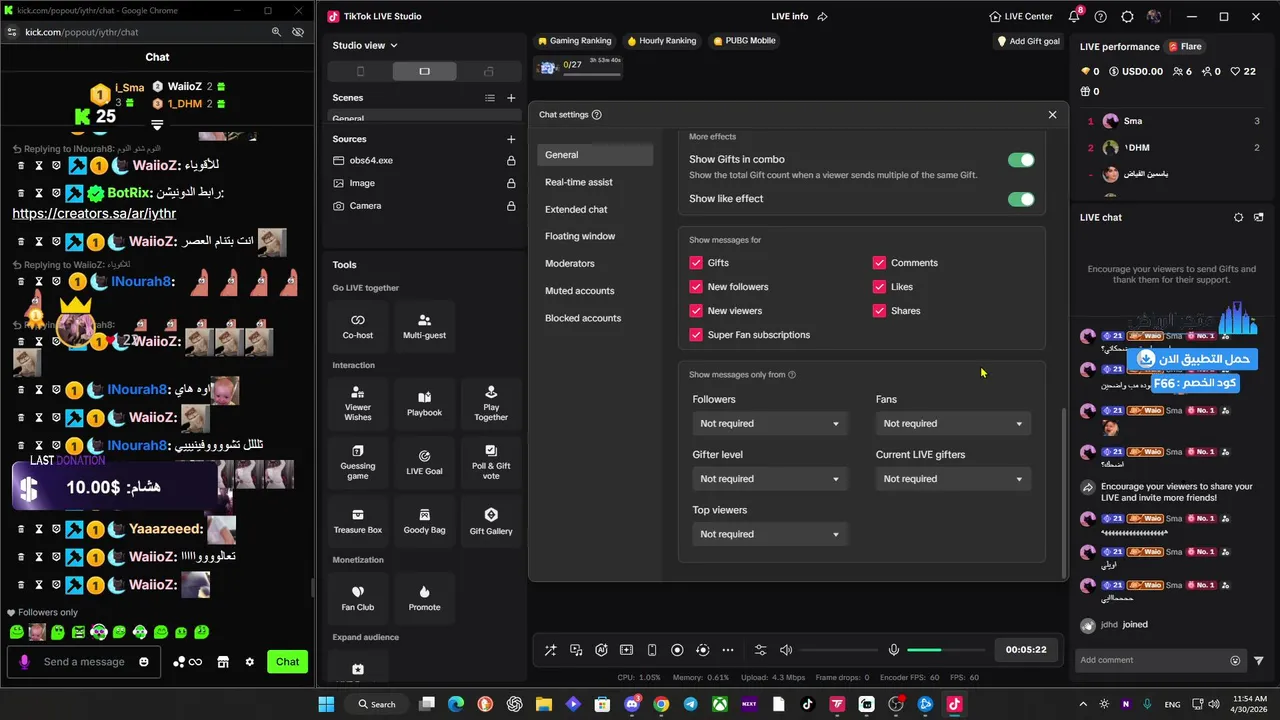Uncheck the Shares checkbox

pos(879,311)
